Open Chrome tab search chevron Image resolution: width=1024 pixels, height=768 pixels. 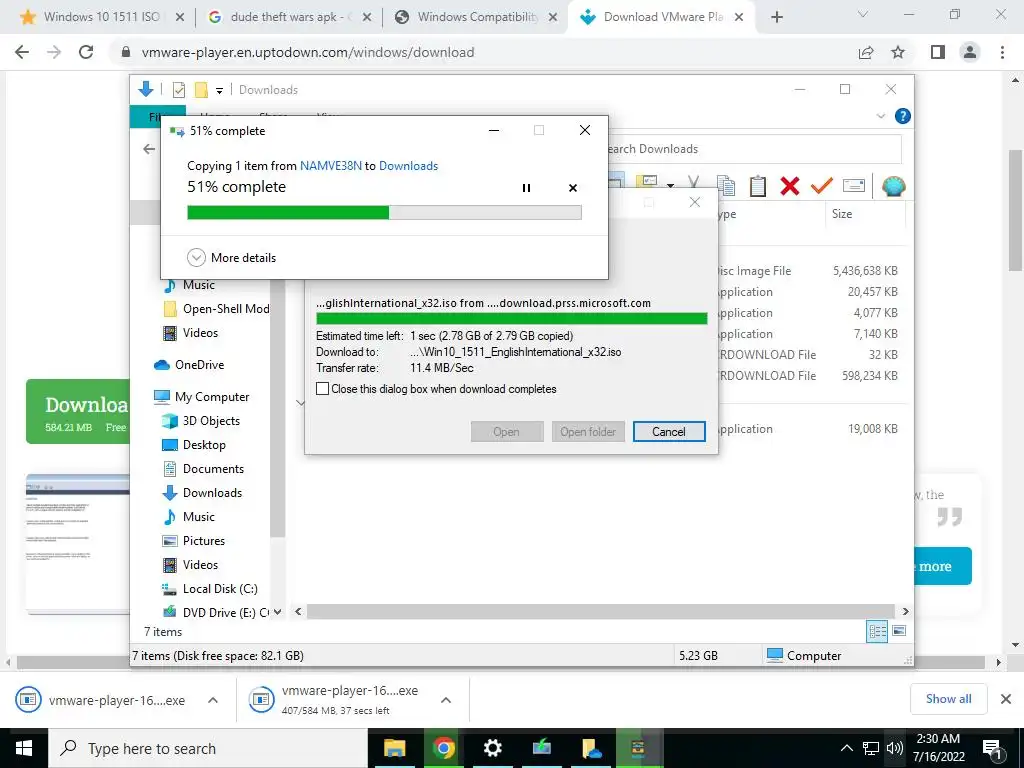click(x=863, y=14)
